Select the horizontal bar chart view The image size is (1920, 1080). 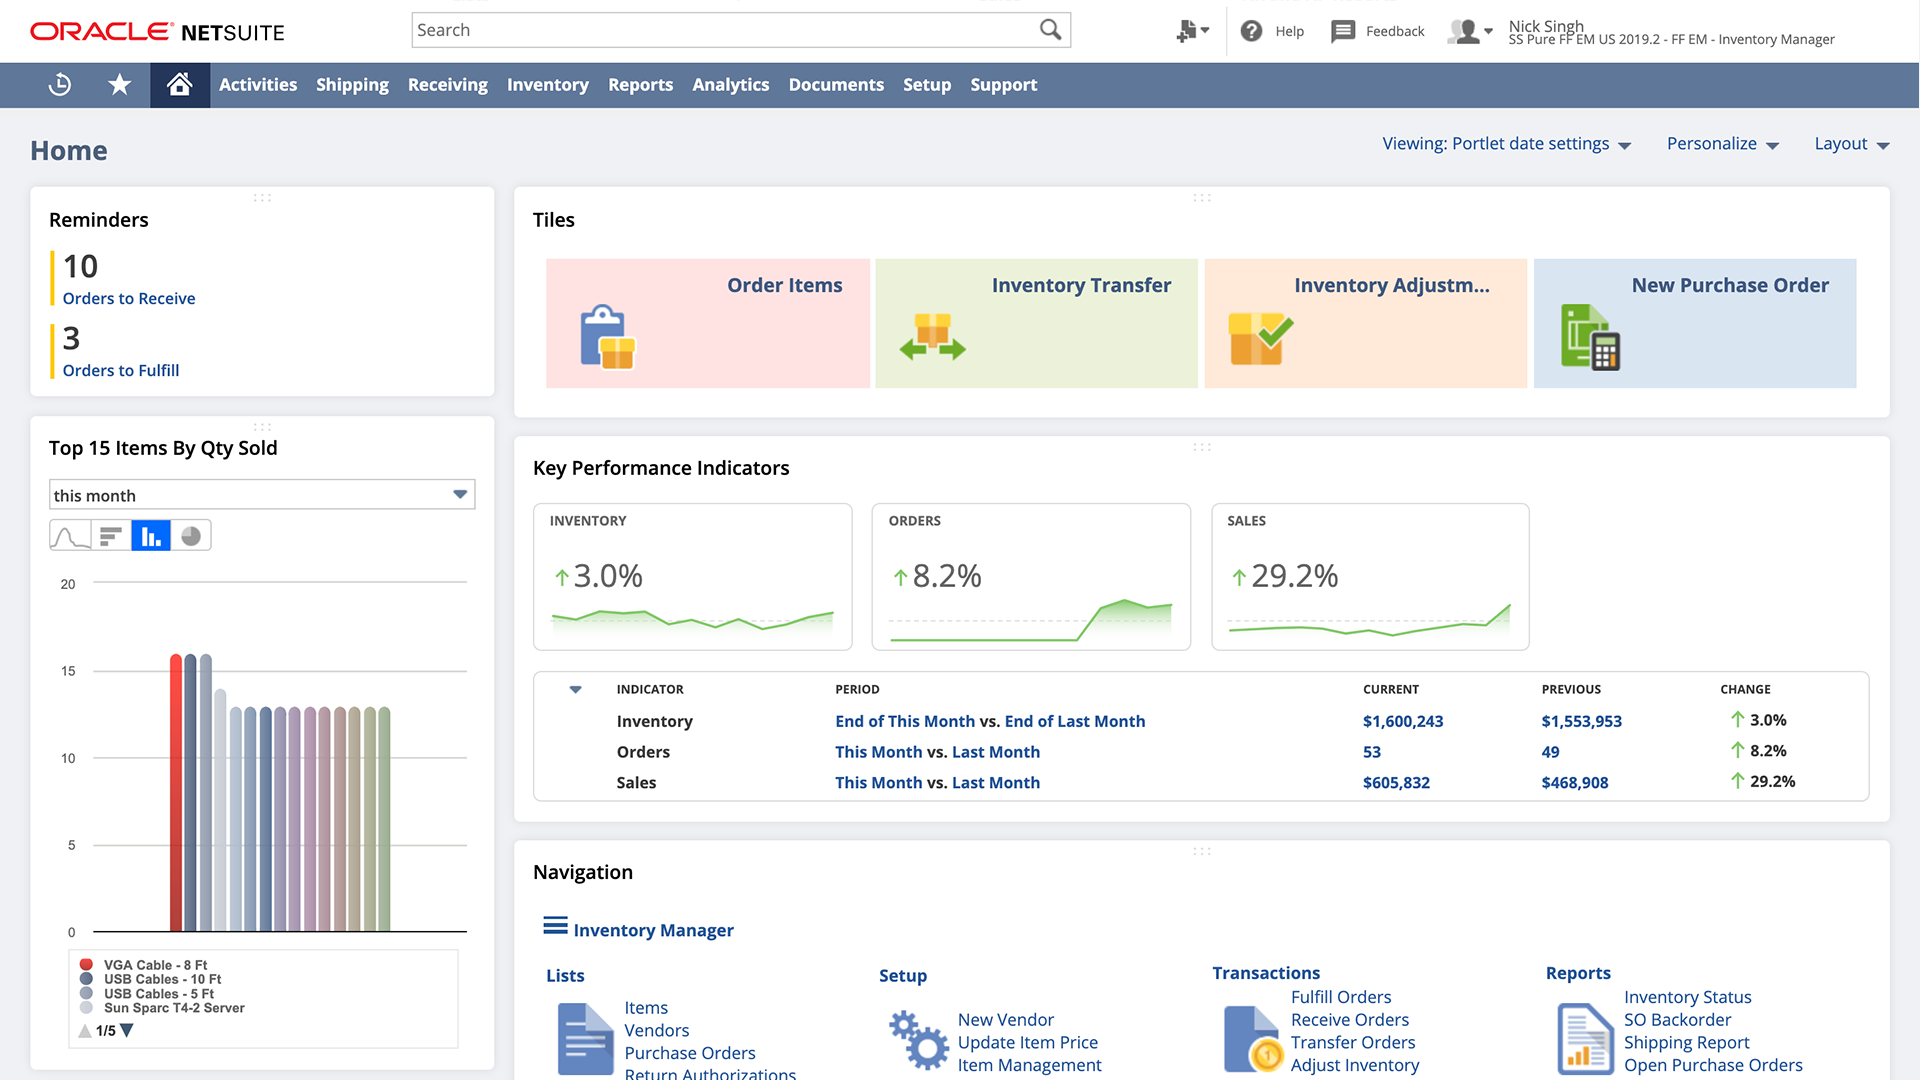(x=109, y=535)
